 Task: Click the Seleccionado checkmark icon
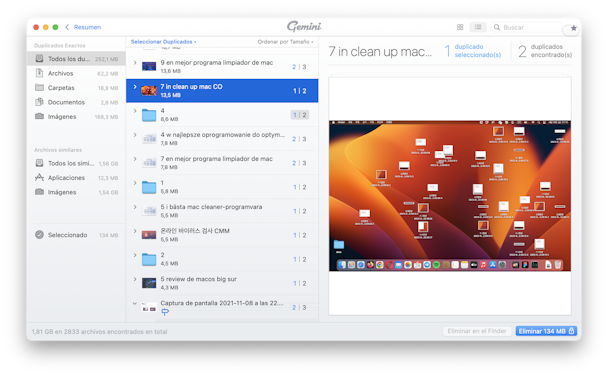tap(39, 235)
